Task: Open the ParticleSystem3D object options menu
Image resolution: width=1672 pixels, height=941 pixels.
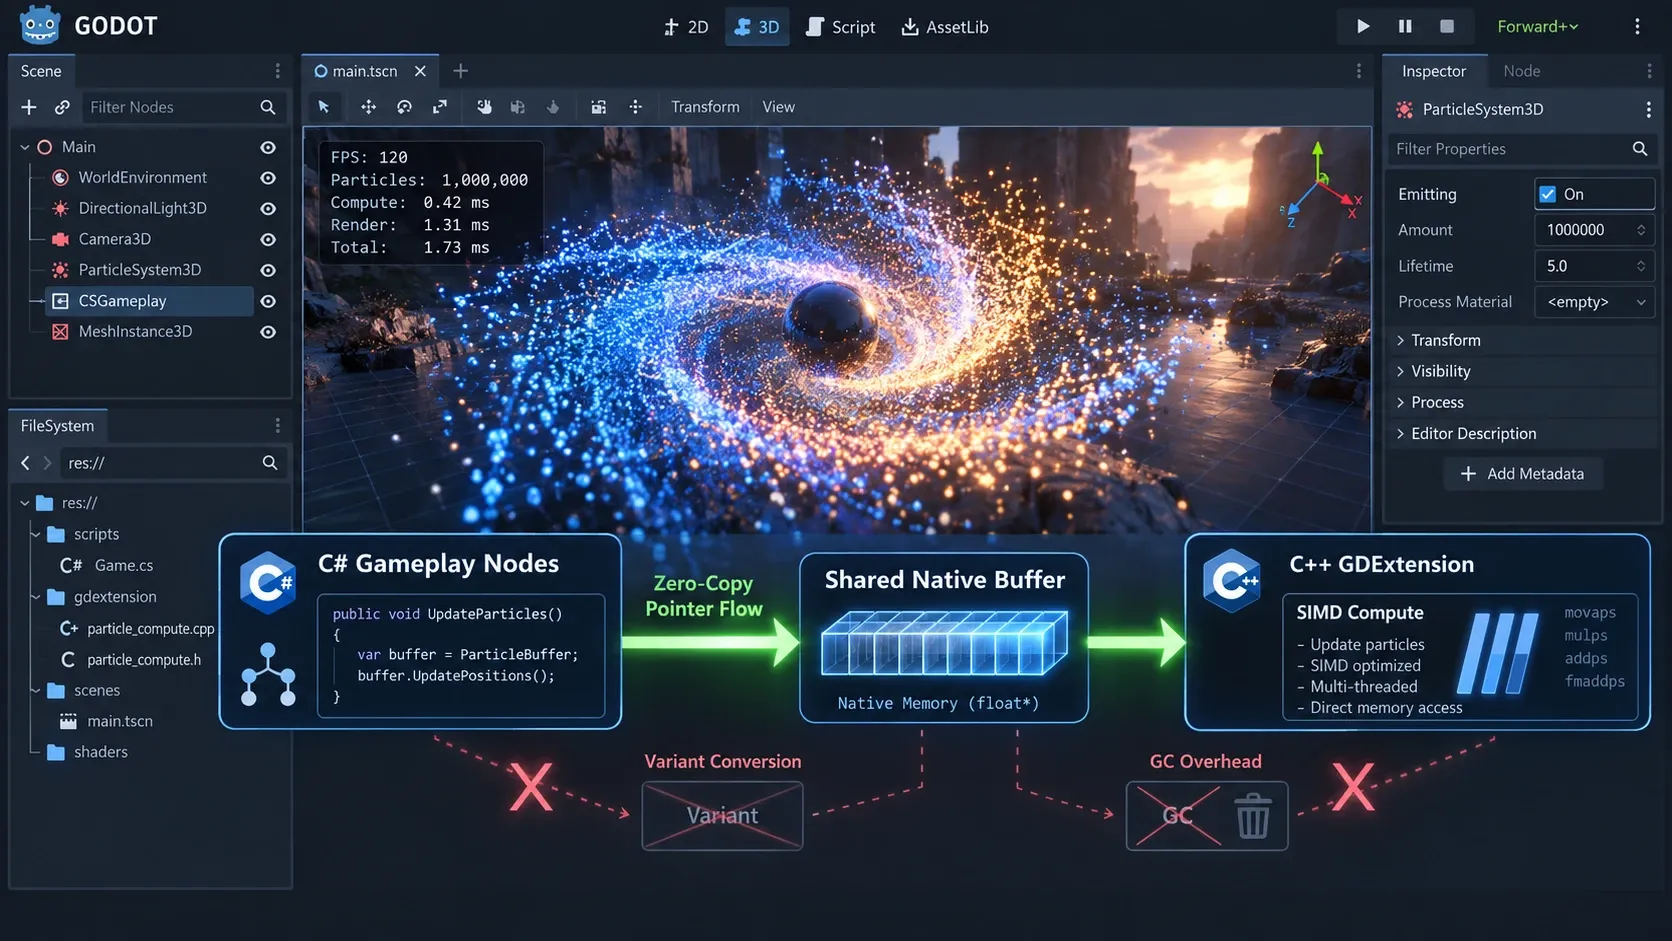Action: [1648, 109]
